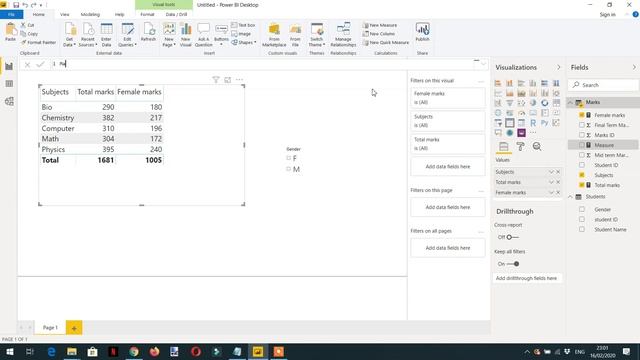Open the Format paint roller pane
Viewport: 640px width, 360px height.
point(520,147)
